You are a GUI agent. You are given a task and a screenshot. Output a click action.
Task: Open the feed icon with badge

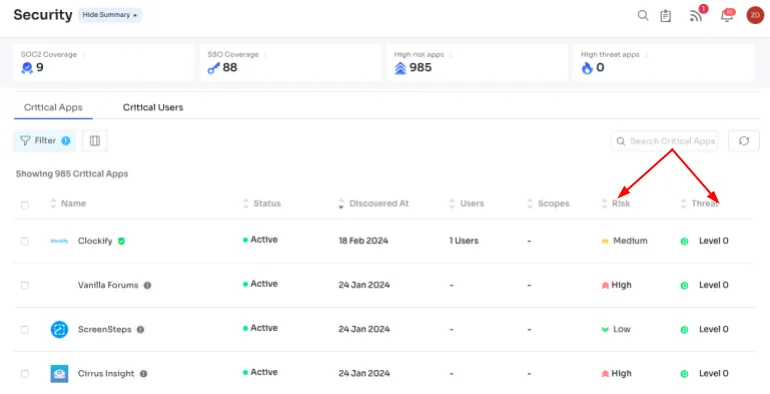(x=696, y=16)
